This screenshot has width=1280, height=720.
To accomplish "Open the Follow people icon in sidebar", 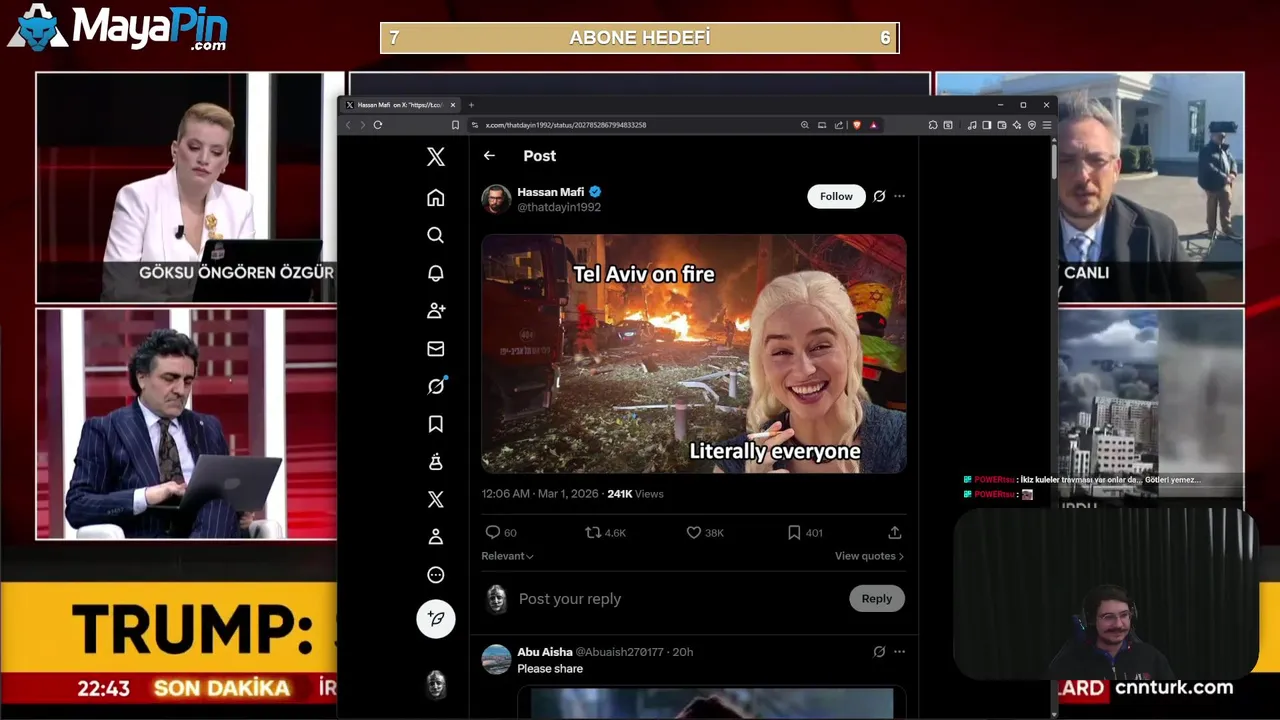I will 435,311.
